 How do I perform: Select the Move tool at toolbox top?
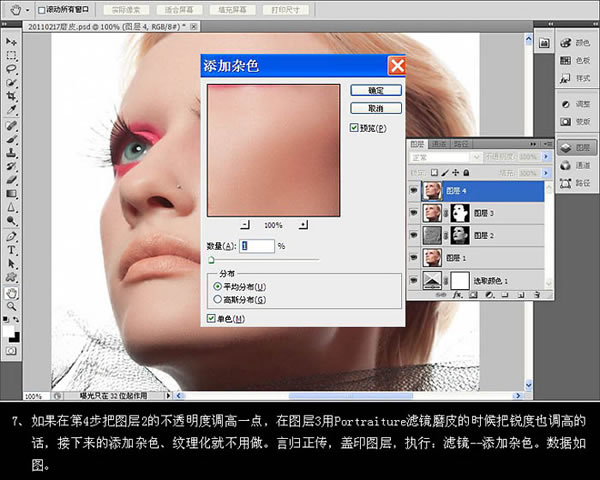11,42
